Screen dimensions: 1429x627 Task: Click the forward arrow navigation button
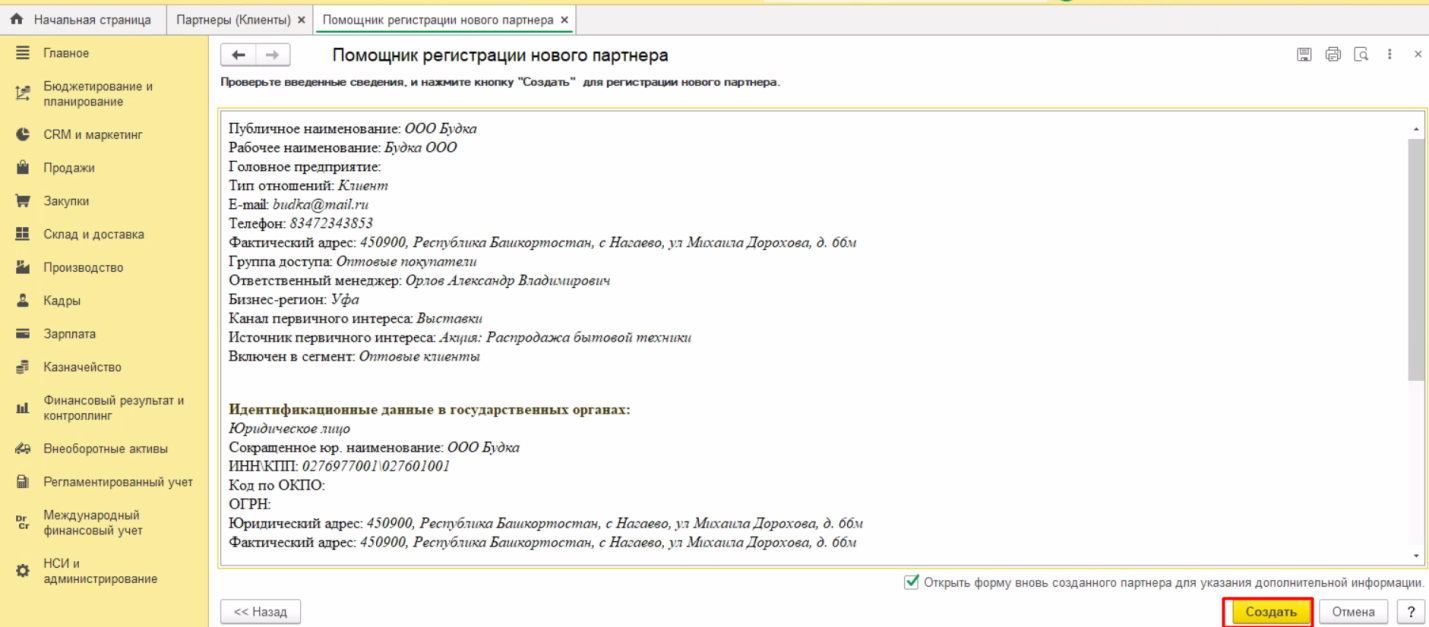click(272, 55)
